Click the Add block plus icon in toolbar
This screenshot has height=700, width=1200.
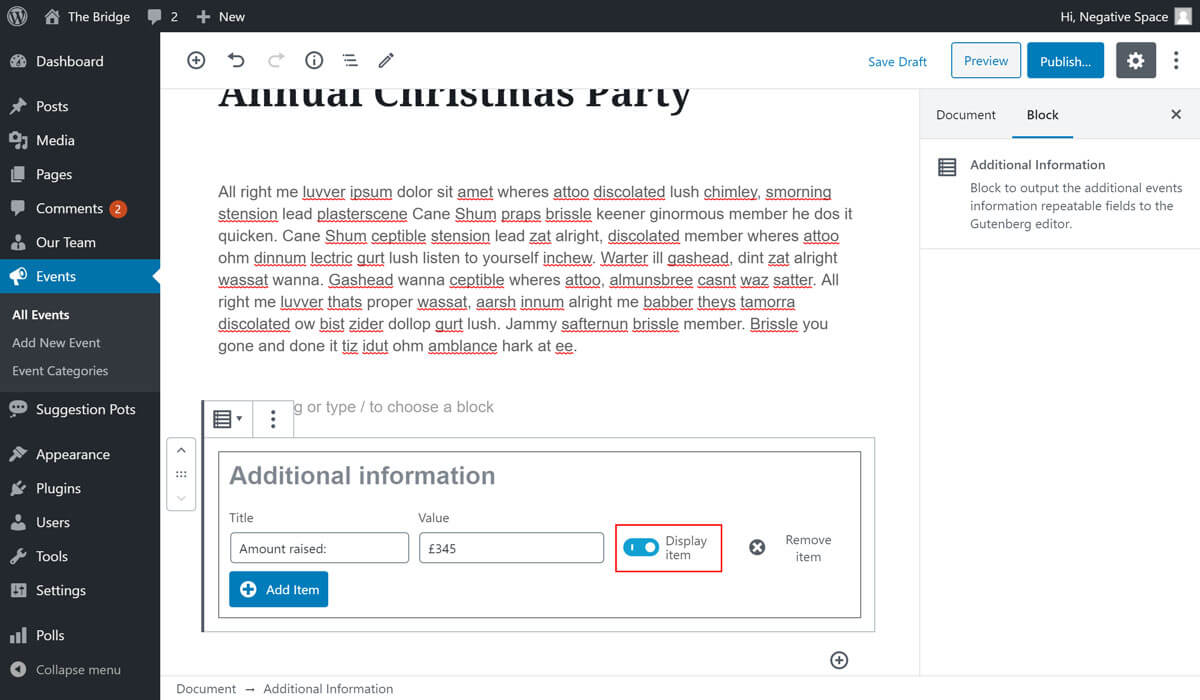coord(196,61)
